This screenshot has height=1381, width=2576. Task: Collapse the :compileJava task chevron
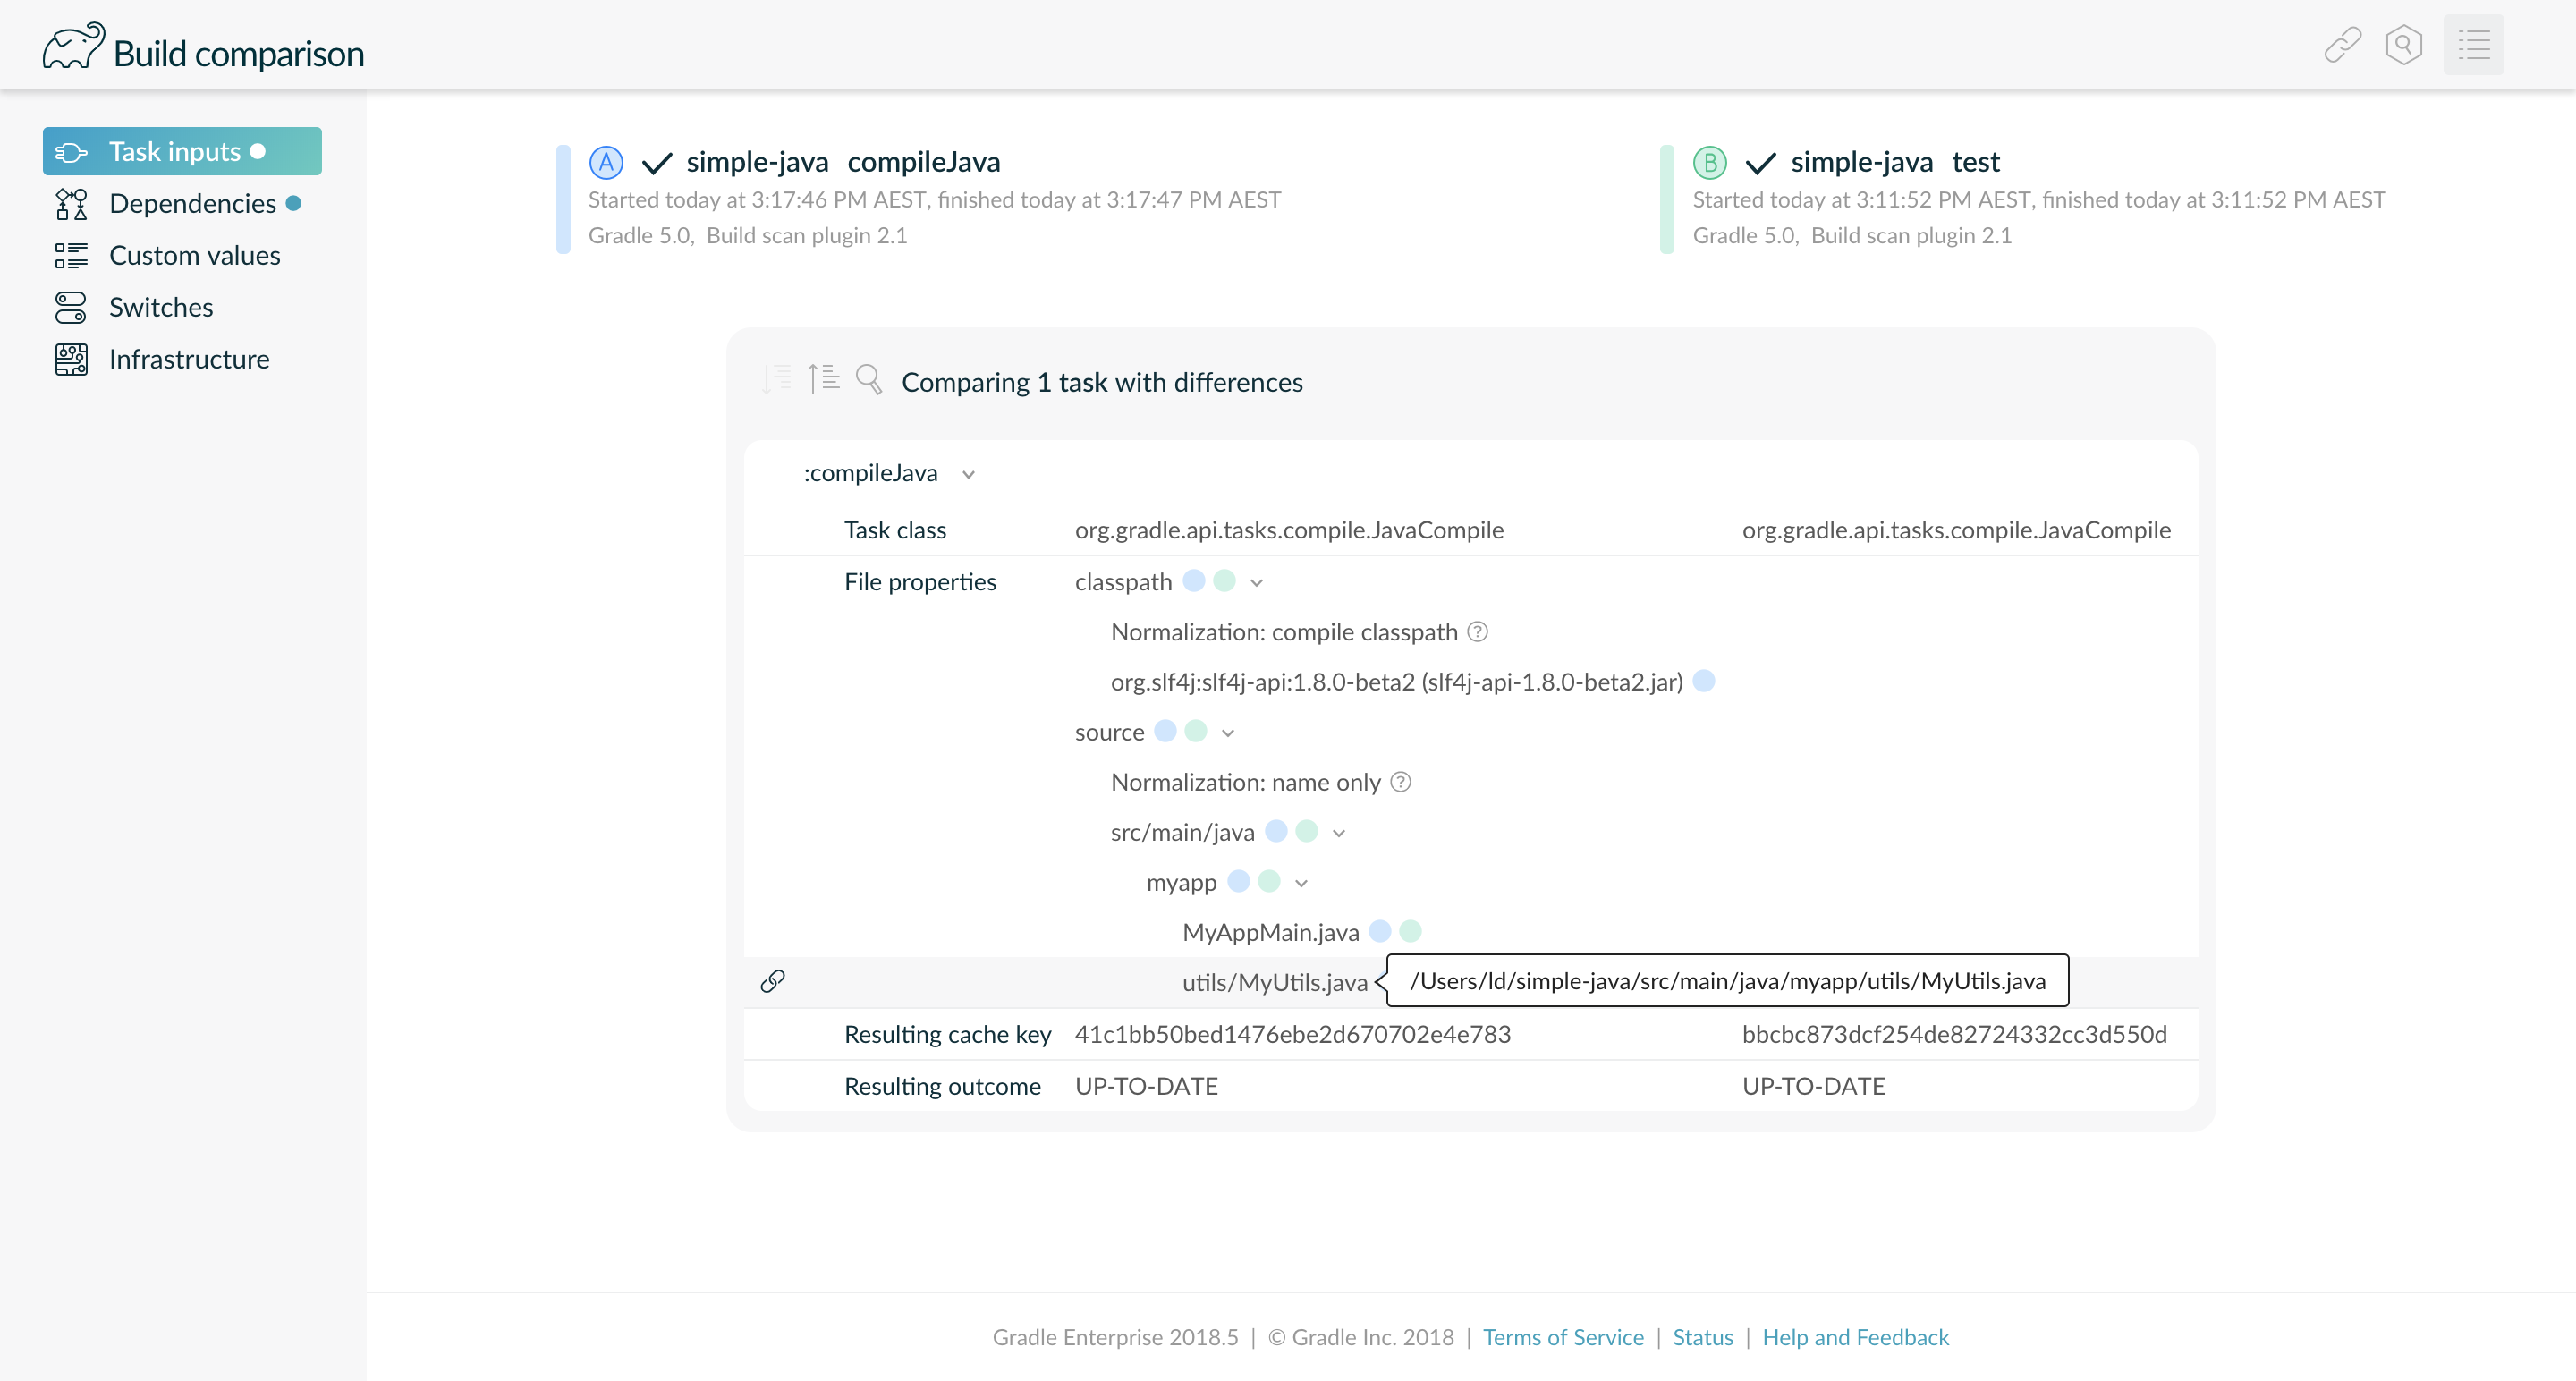pyautogui.click(x=968, y=474)
